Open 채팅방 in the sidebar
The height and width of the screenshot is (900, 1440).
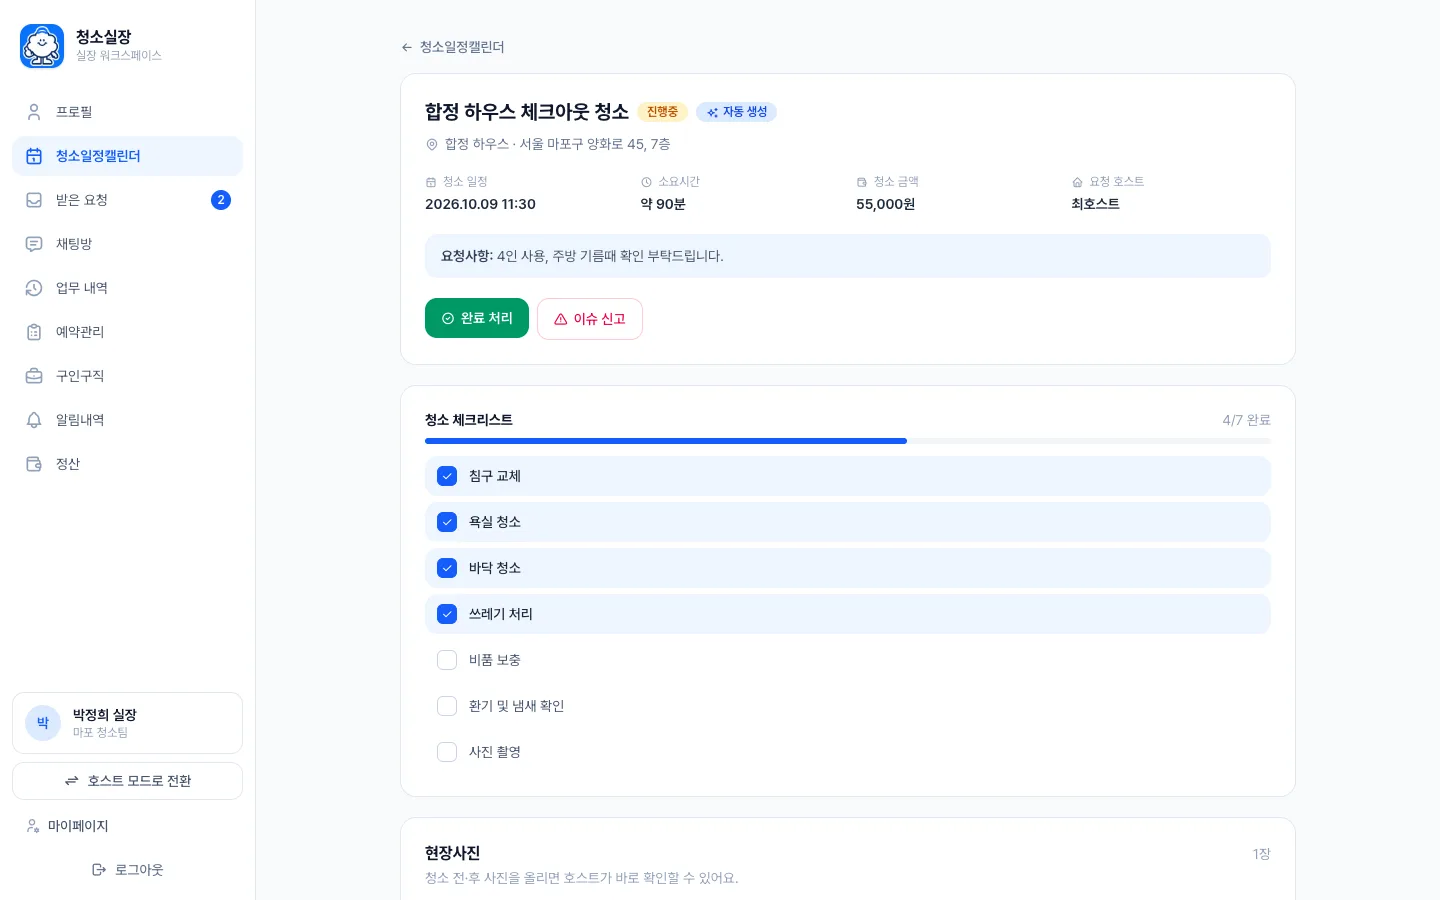coord(127,244)
